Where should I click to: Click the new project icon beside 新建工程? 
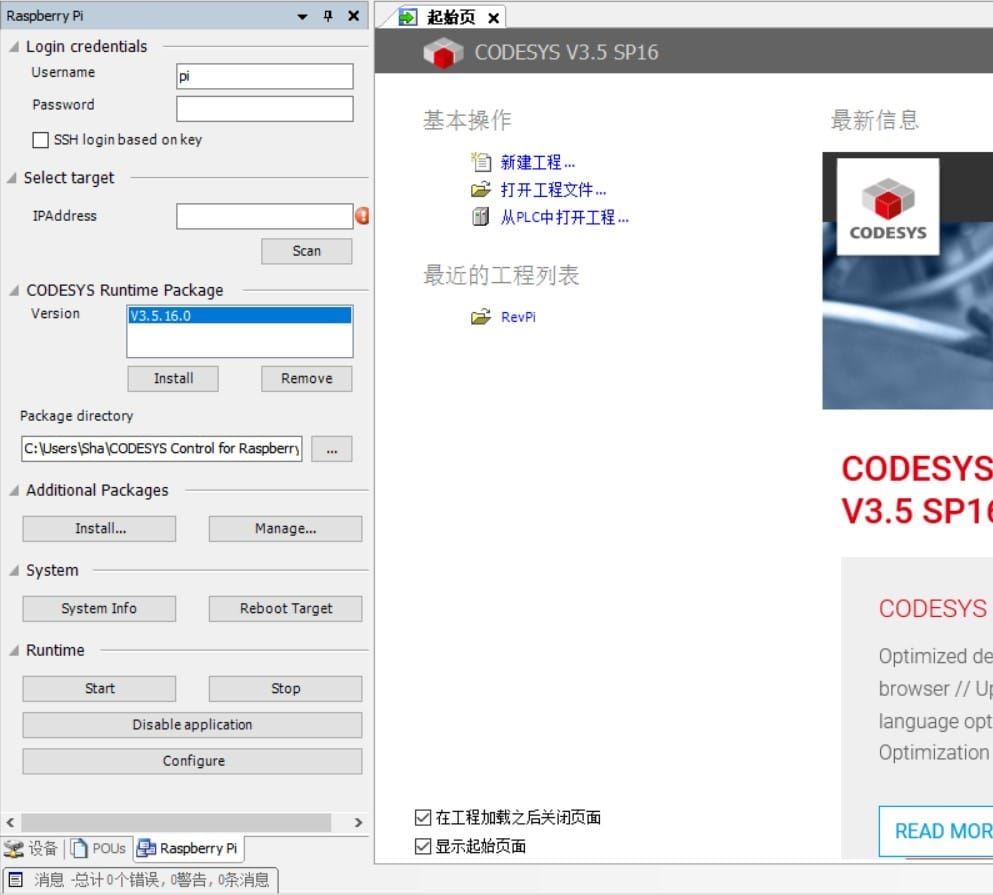[481, 162]
